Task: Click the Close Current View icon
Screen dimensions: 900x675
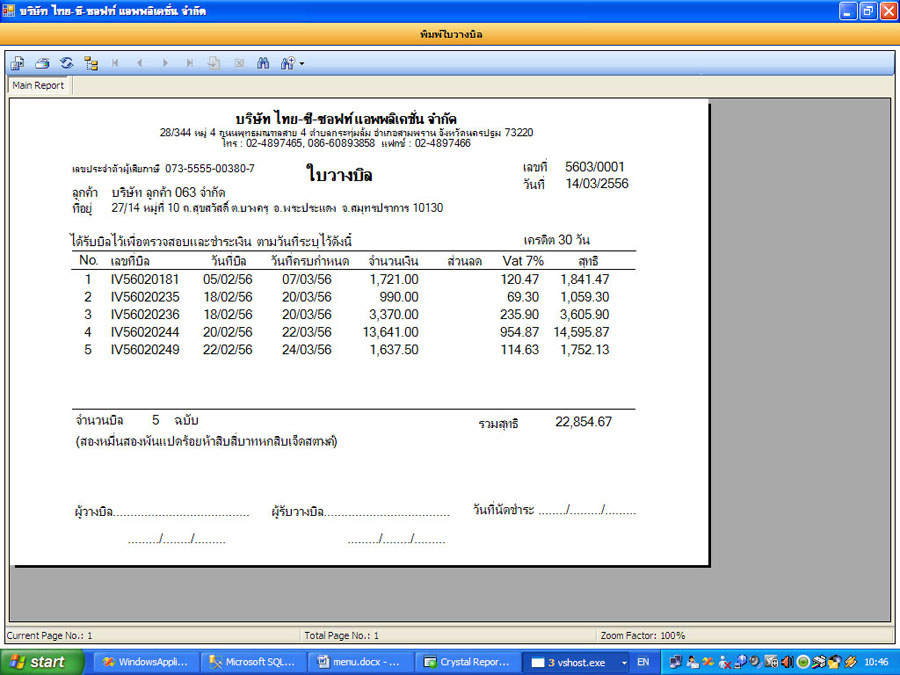Action: [239, 63]
